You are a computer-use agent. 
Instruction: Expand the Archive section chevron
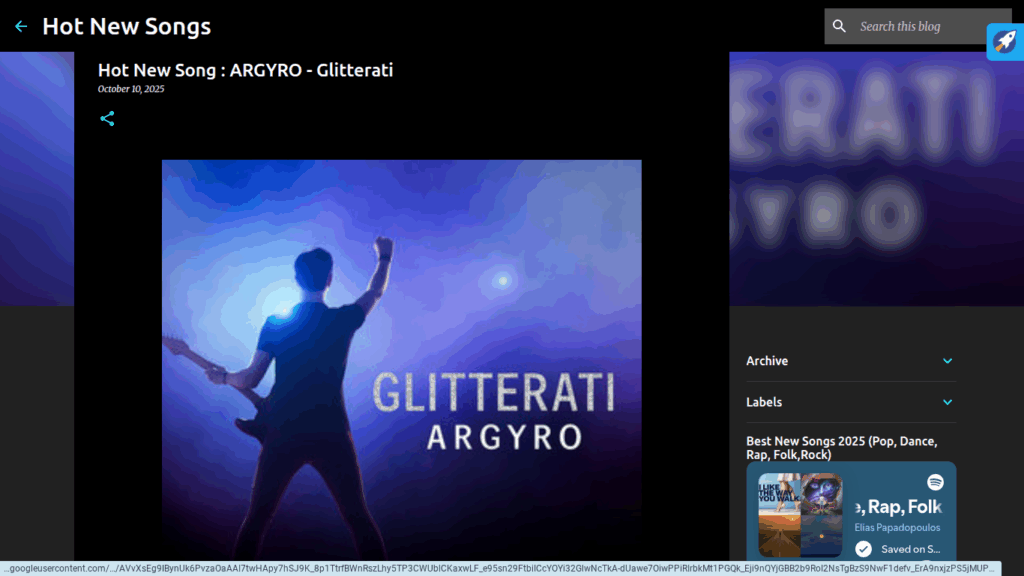tap(947, 361)
